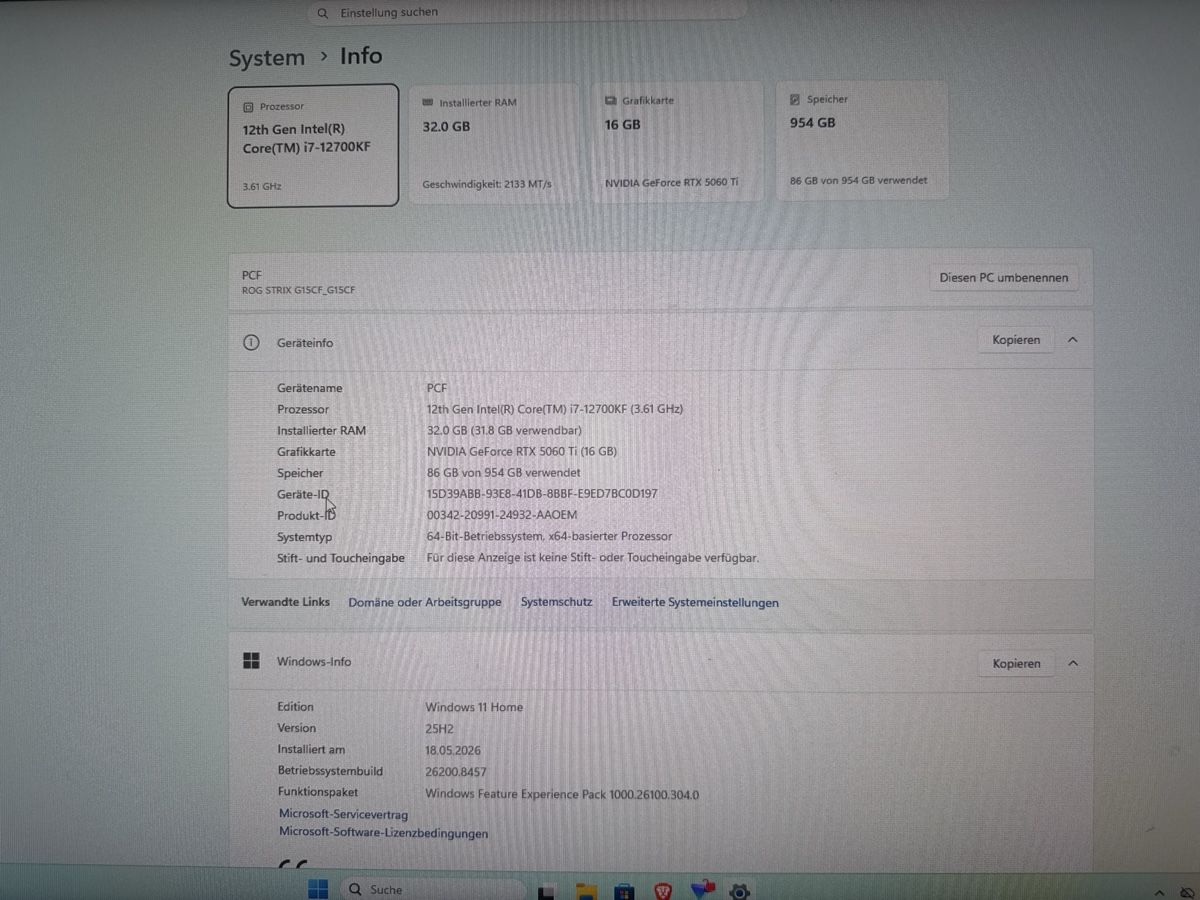The width and height of the screenshot is (1200, 900).
Task: Launch Microsoft Store from the taskbar
Action: coord(624,891)
